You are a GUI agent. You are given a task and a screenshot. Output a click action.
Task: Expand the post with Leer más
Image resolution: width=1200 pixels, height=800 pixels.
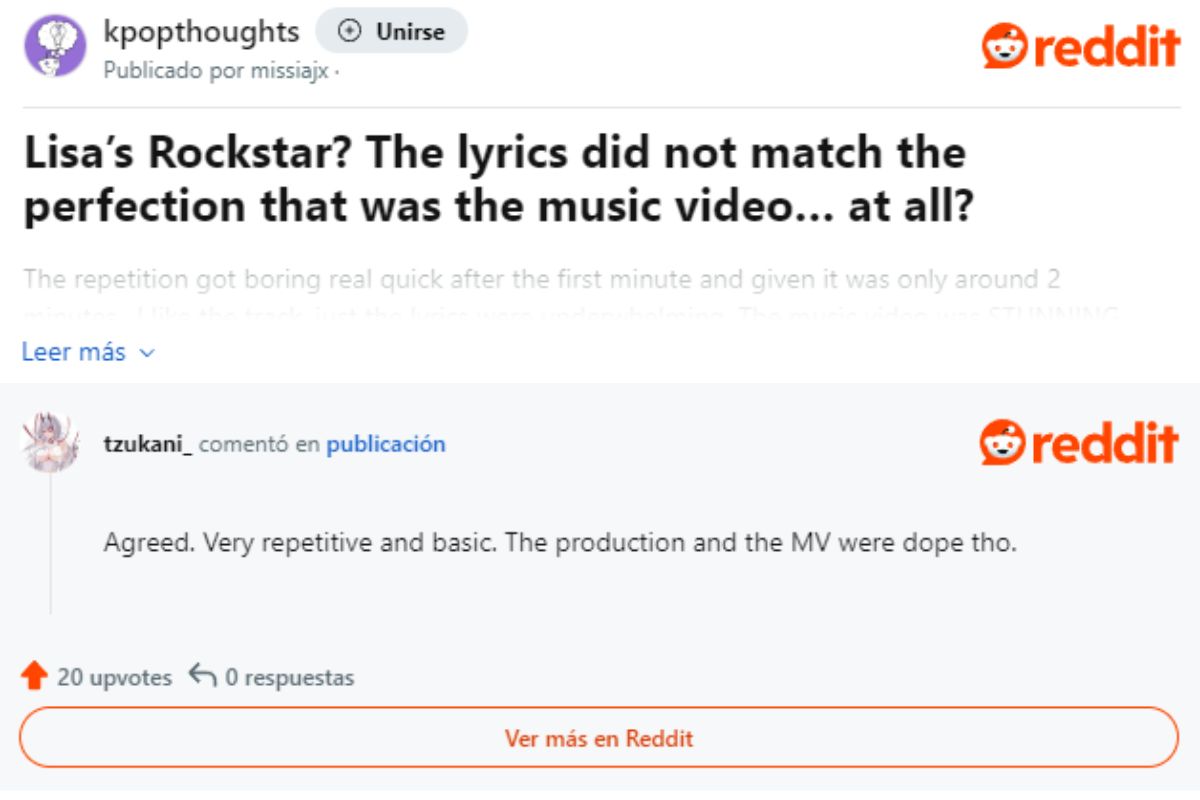(74, 352)
